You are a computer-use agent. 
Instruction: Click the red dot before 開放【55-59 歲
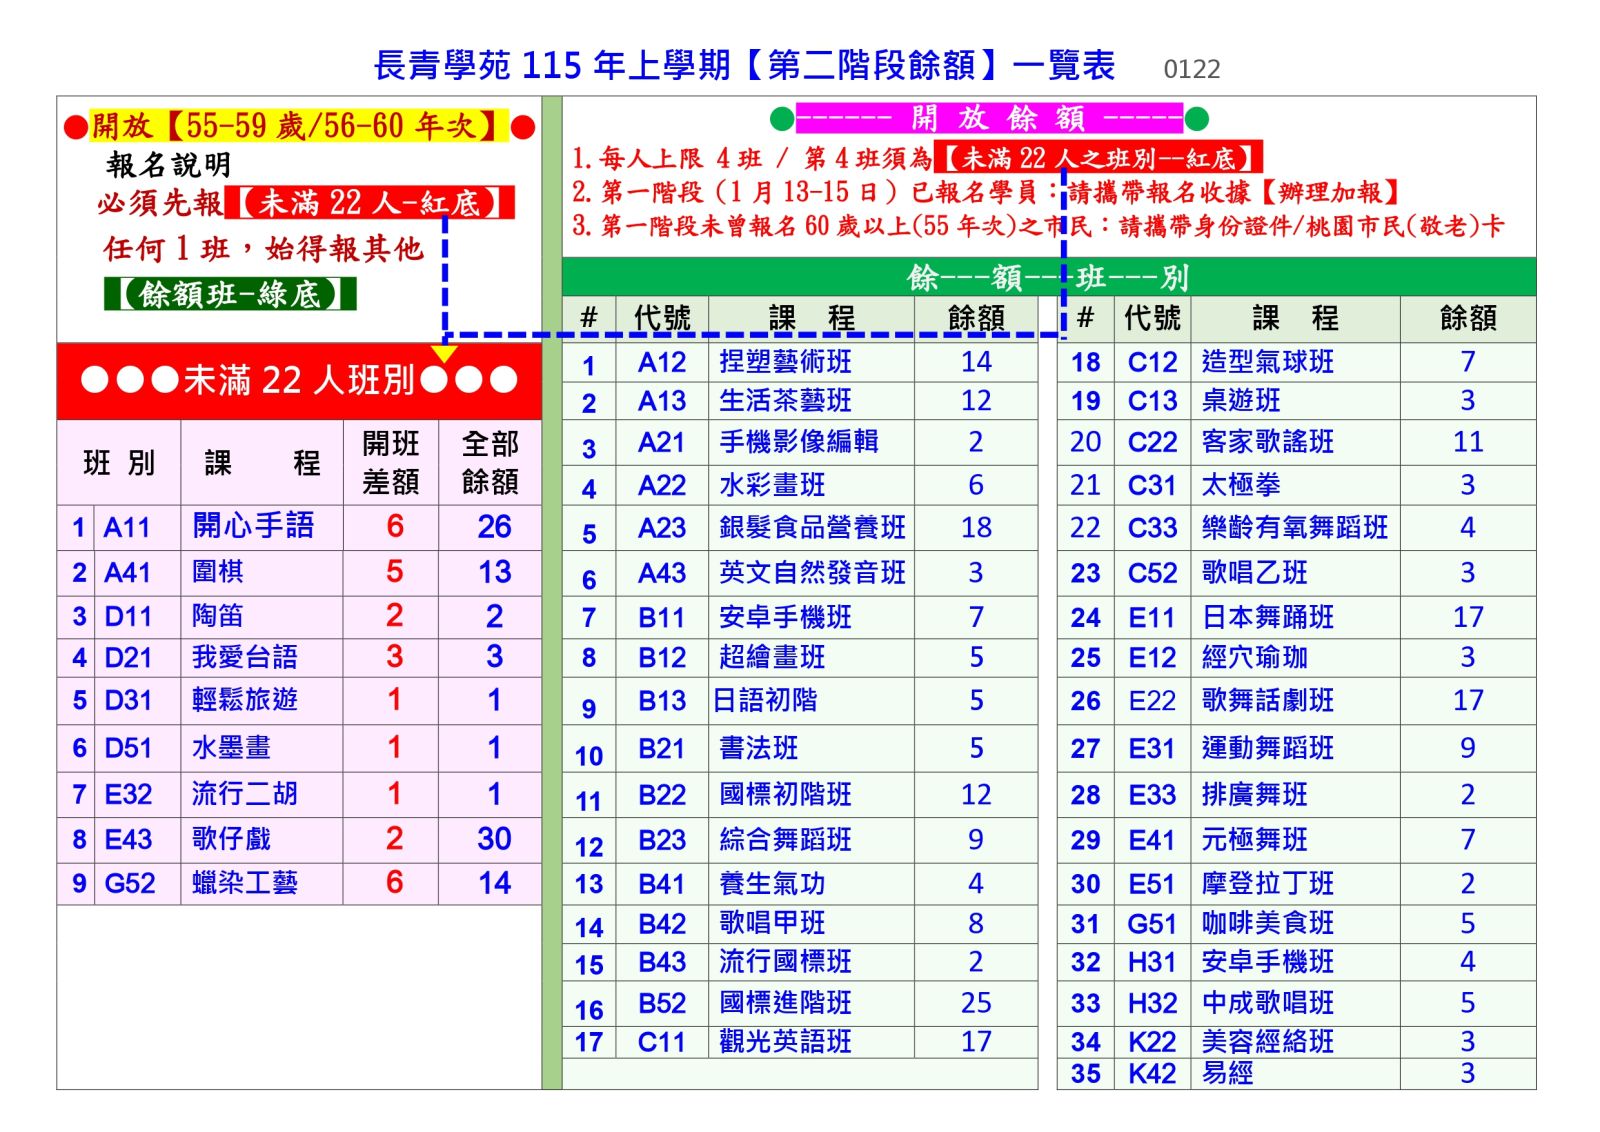75,127
